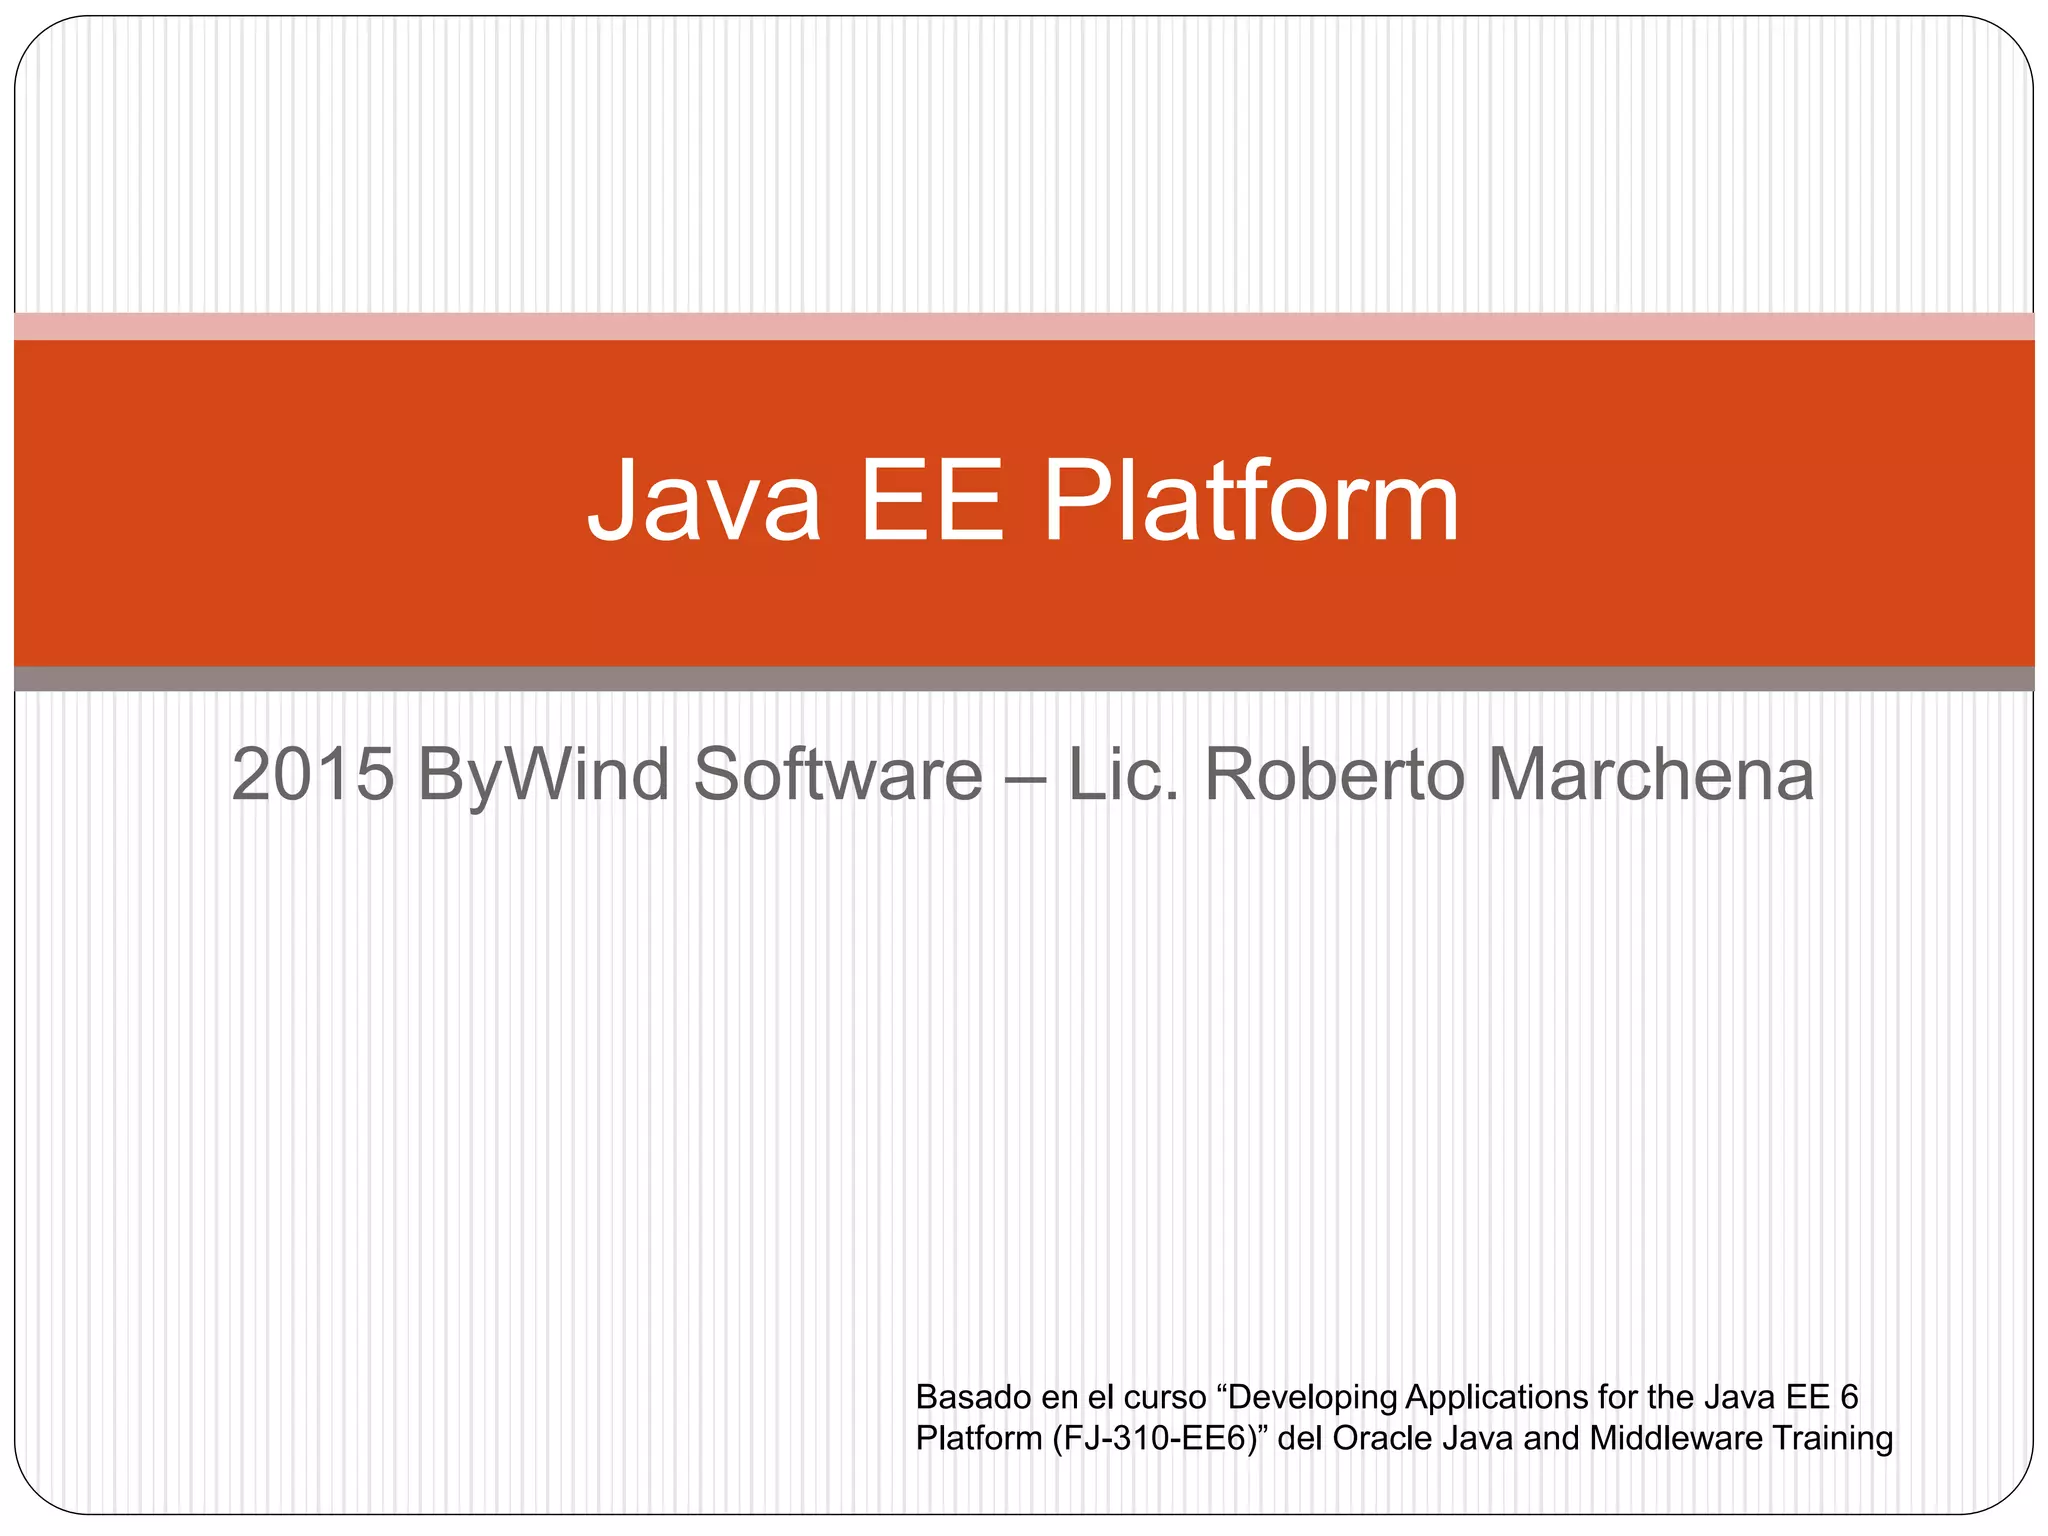The image size is (2048, 1536).
Task: Click the word "Software" in the subtitle
Action: click(x=838, y=775)
